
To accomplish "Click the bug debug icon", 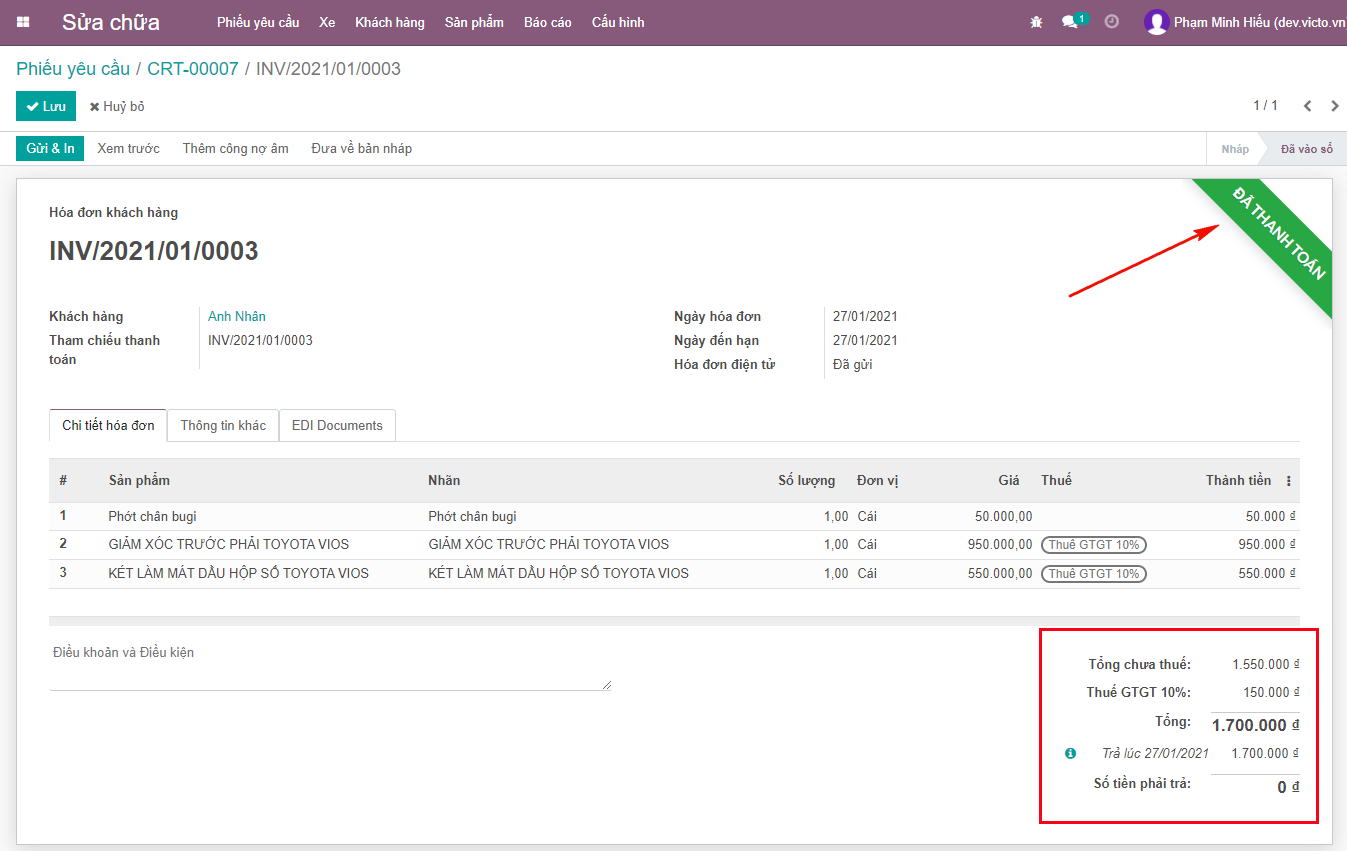I will point(1036,22).
